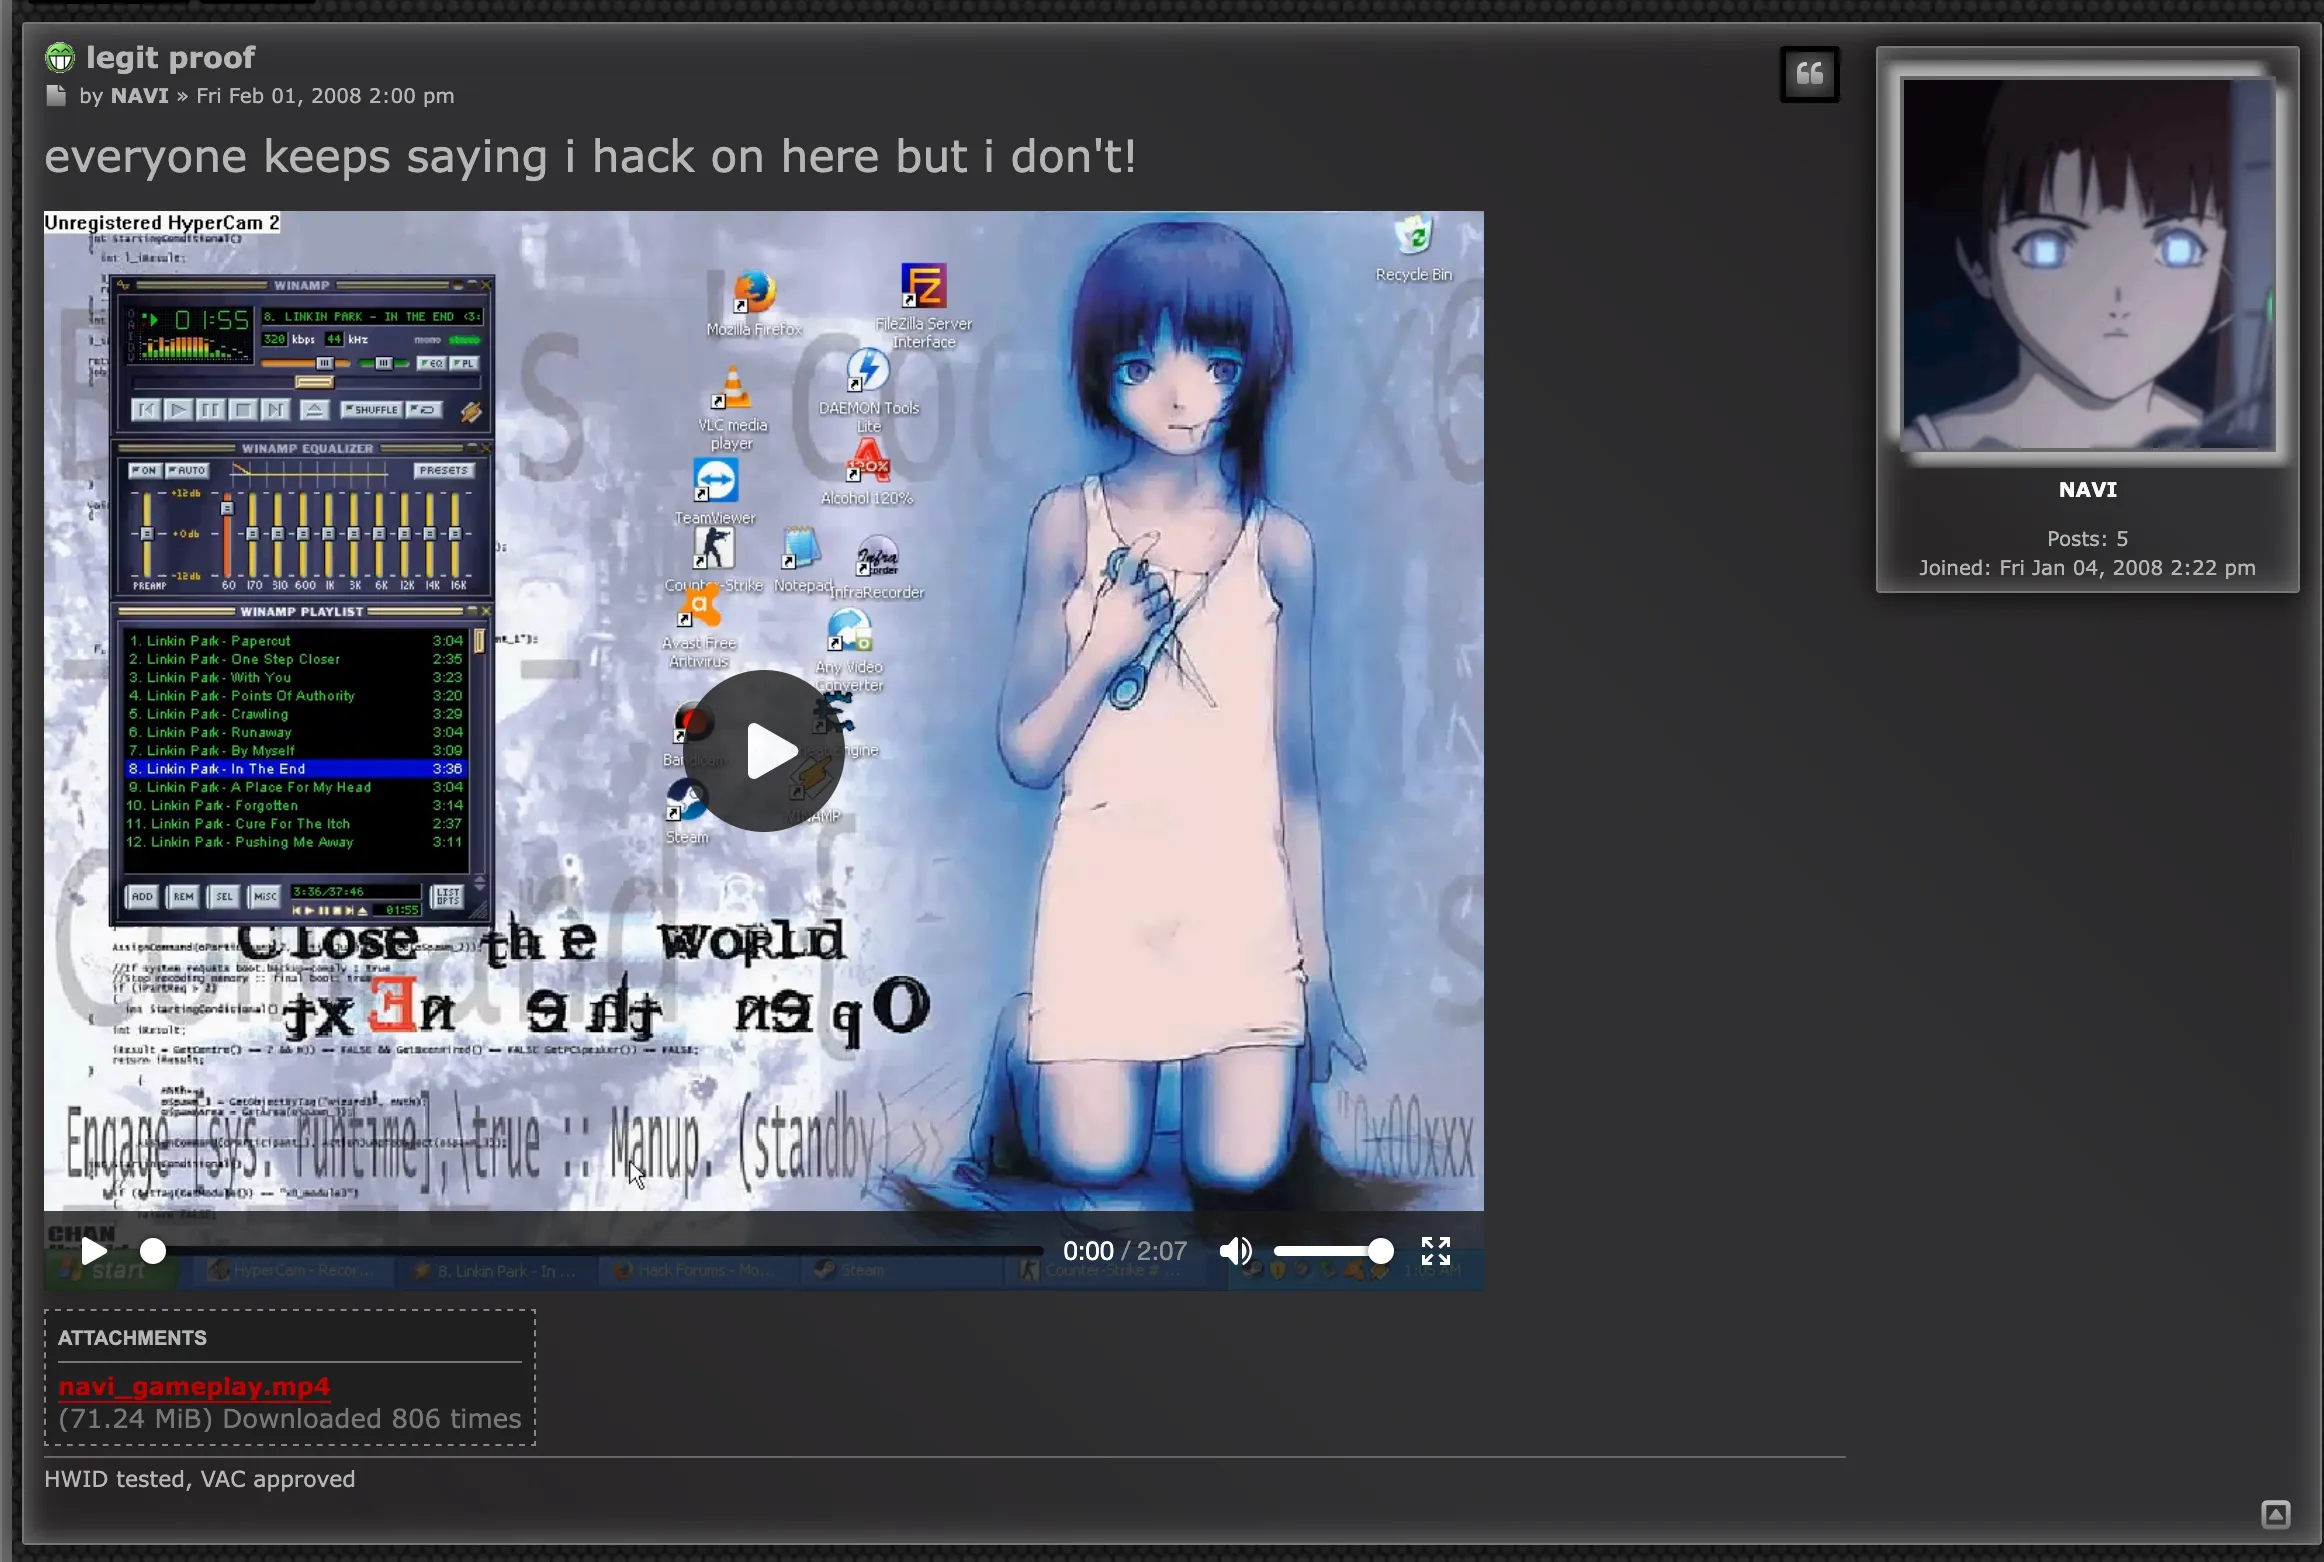
Task: Download the navi_gameplay.mp4 attachment
Action: (x=194, y=1387)
